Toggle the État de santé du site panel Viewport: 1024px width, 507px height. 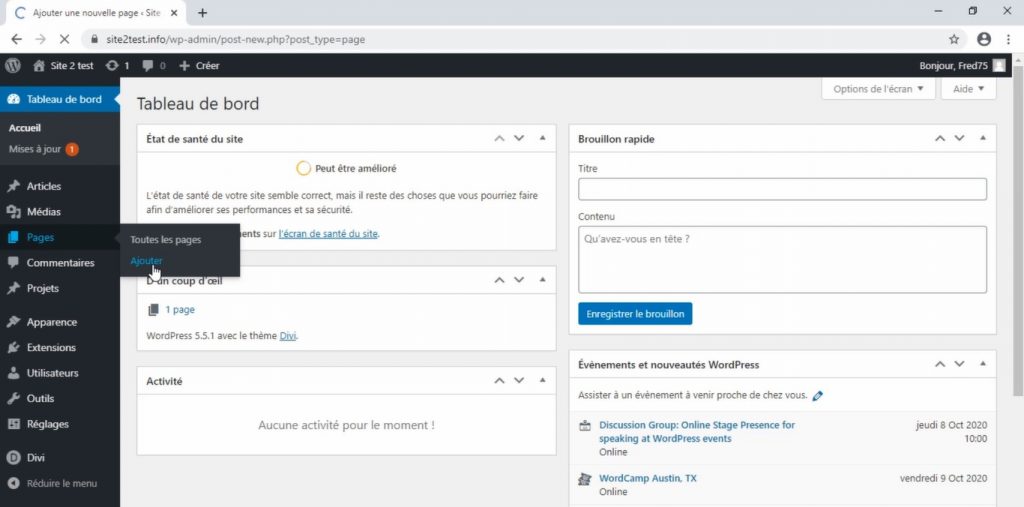543,138
